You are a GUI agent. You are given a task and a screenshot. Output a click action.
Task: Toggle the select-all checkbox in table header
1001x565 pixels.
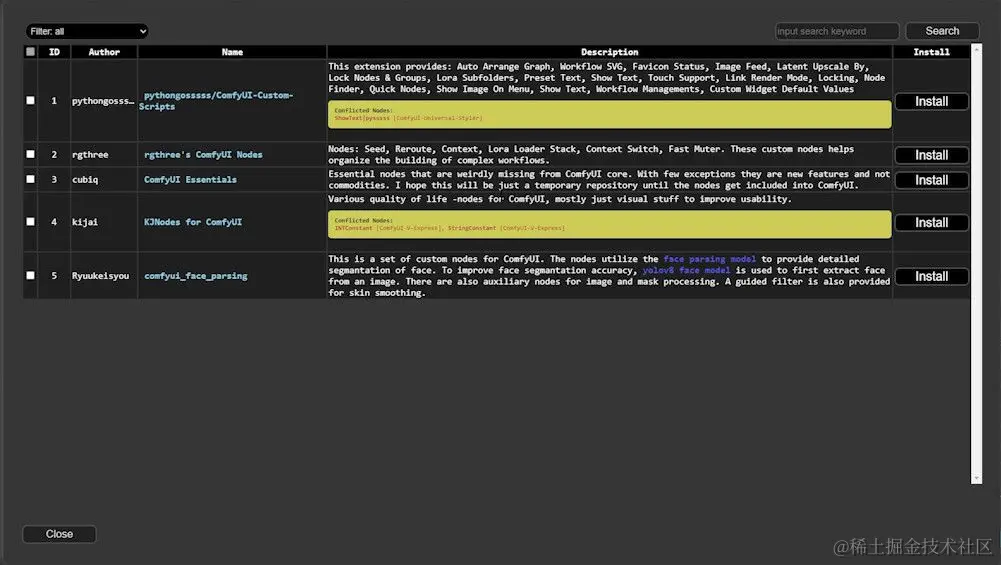pyautogui.click(x=30, y=52)
